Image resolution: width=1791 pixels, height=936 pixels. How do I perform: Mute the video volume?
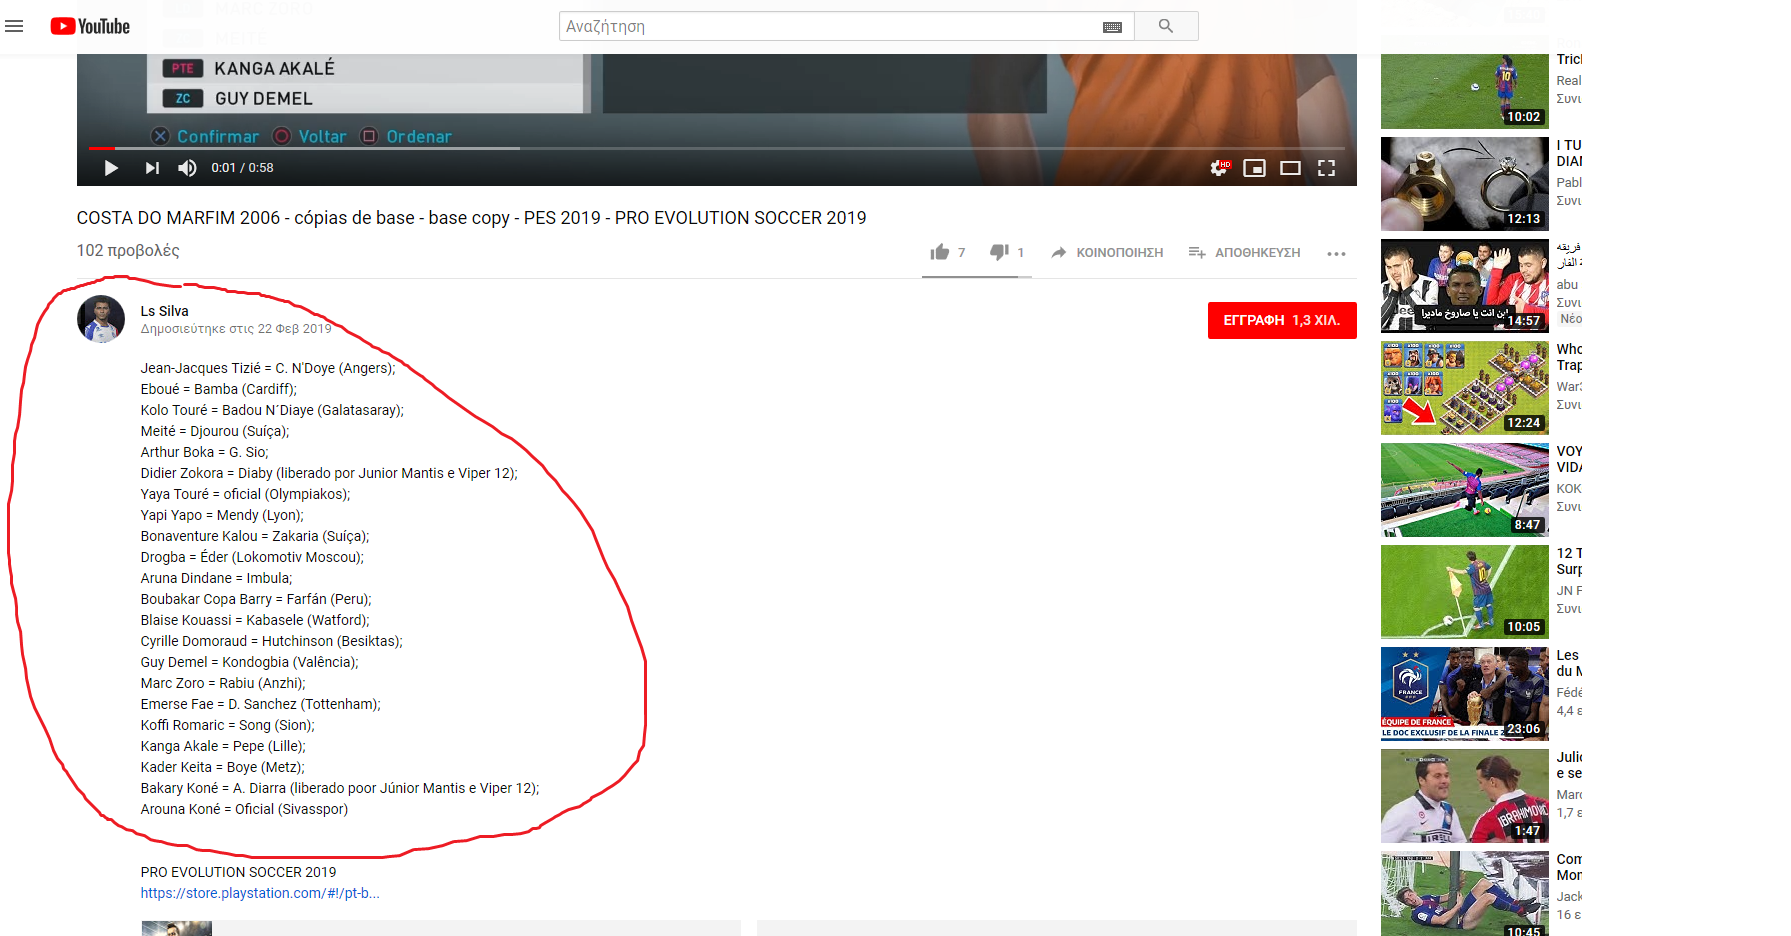click(x=187, y=167)
